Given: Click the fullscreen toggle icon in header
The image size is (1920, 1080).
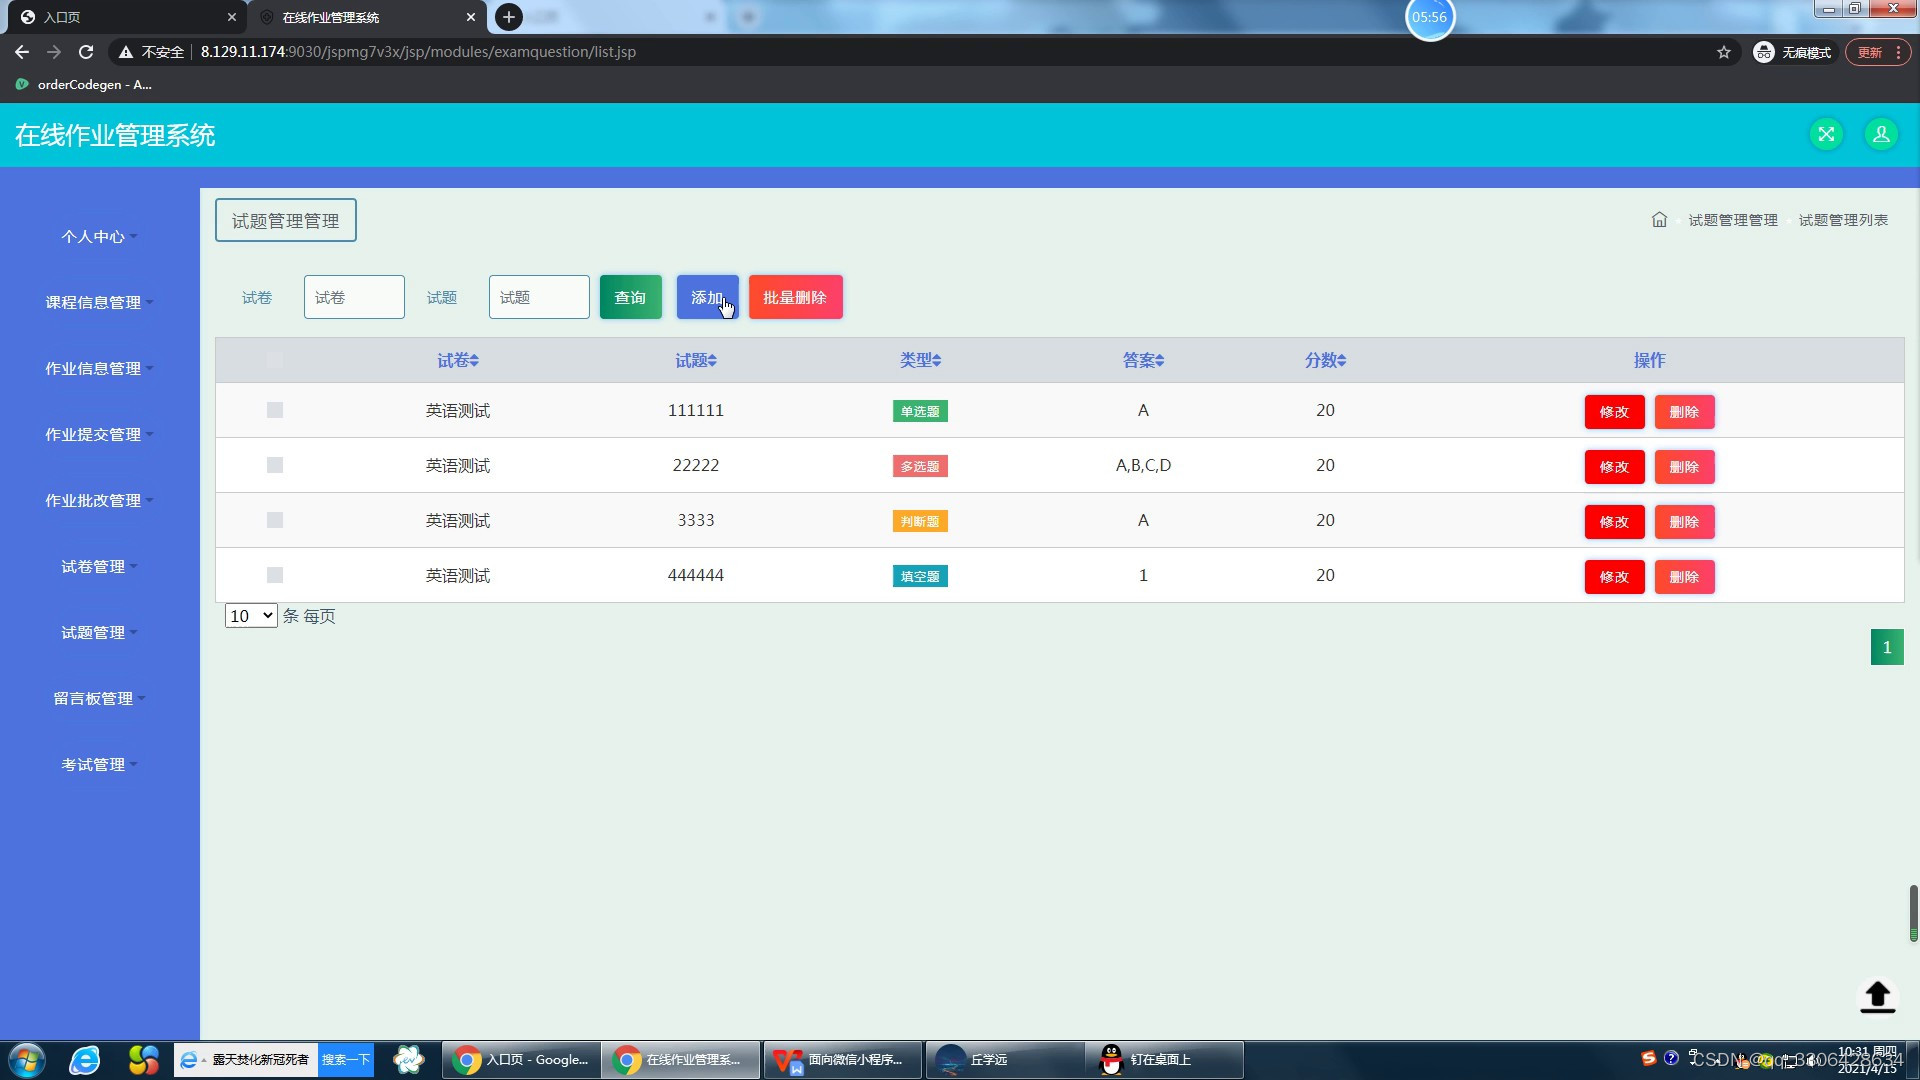Looking at the screenshot, I should click(x=1826, y=134).
